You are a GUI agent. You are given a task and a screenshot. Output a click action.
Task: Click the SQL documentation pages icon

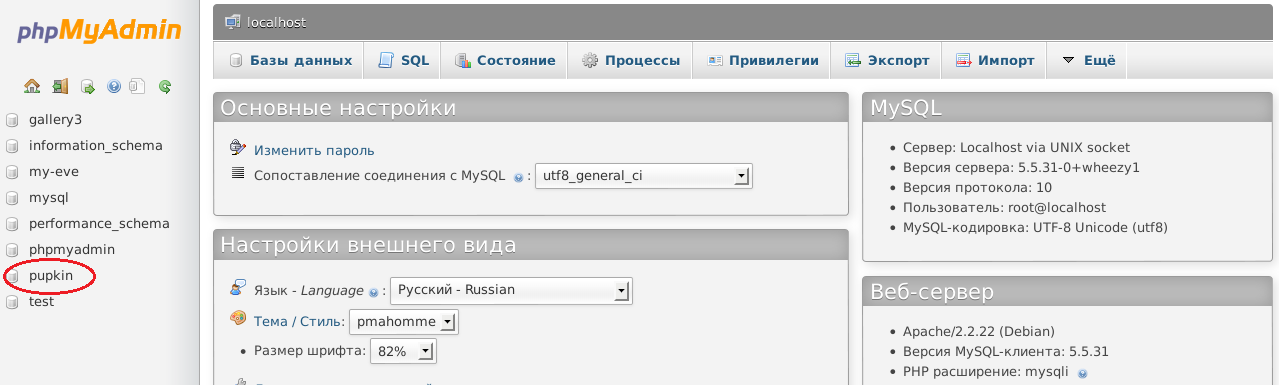(138, 87)
